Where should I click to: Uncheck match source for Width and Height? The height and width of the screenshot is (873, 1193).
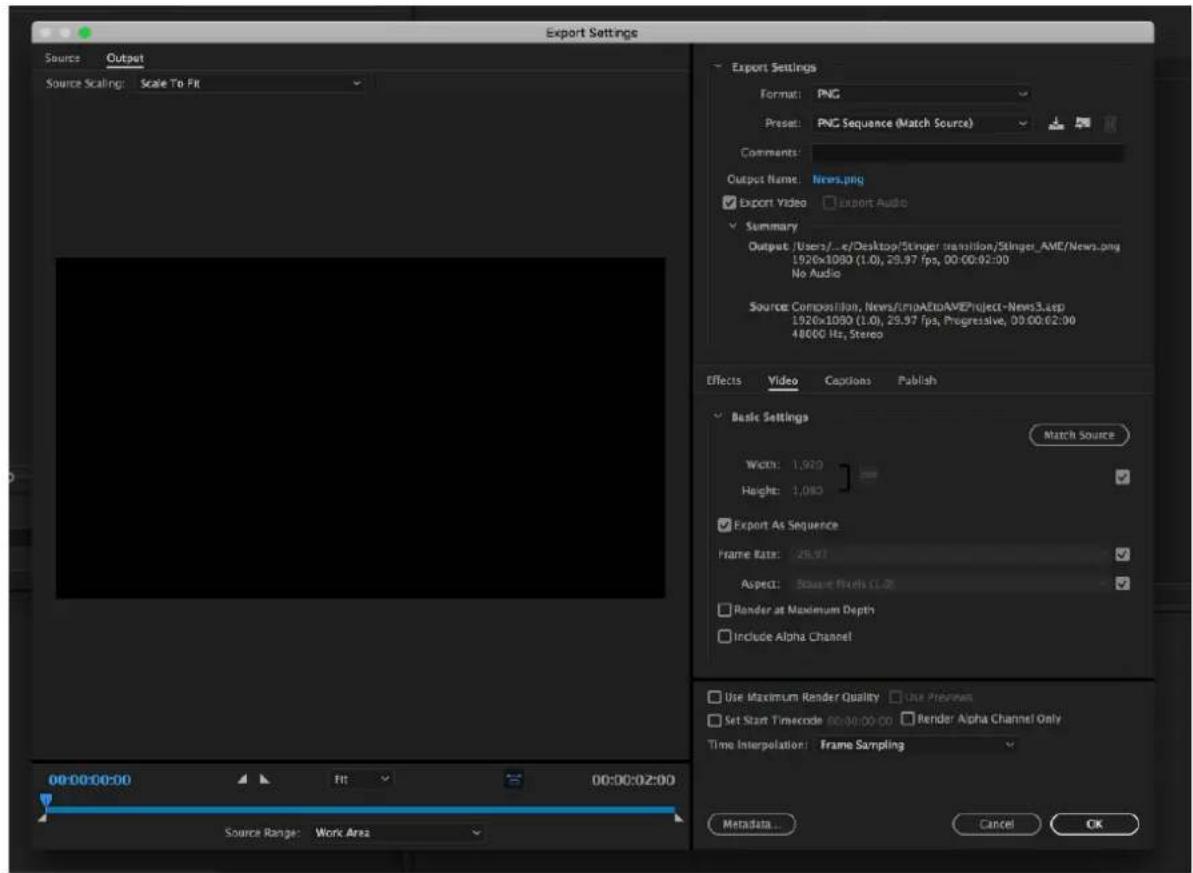pyautogui.click(x=1122, y=476)
